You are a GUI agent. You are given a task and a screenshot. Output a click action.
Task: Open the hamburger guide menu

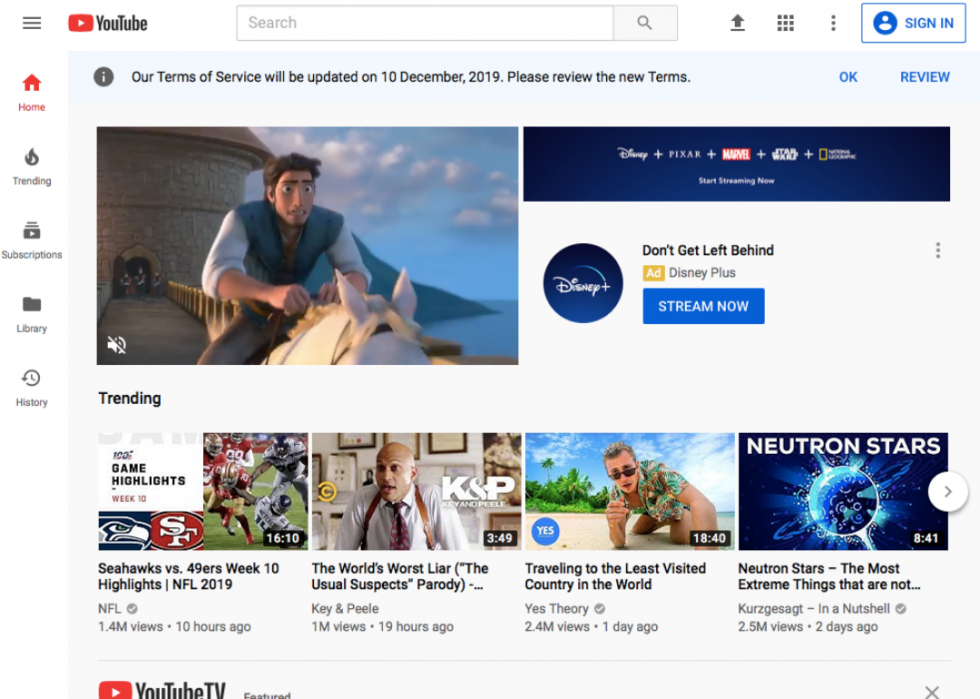(x=32, y=23)
